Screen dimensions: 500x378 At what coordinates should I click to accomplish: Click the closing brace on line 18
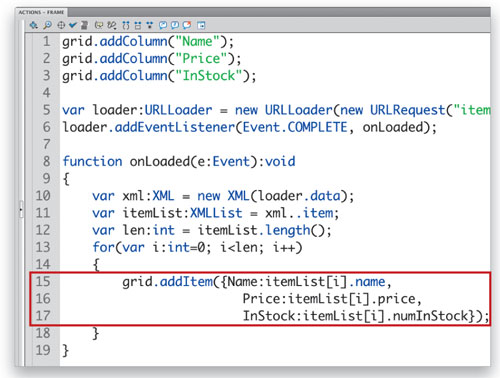coord(96,333)
